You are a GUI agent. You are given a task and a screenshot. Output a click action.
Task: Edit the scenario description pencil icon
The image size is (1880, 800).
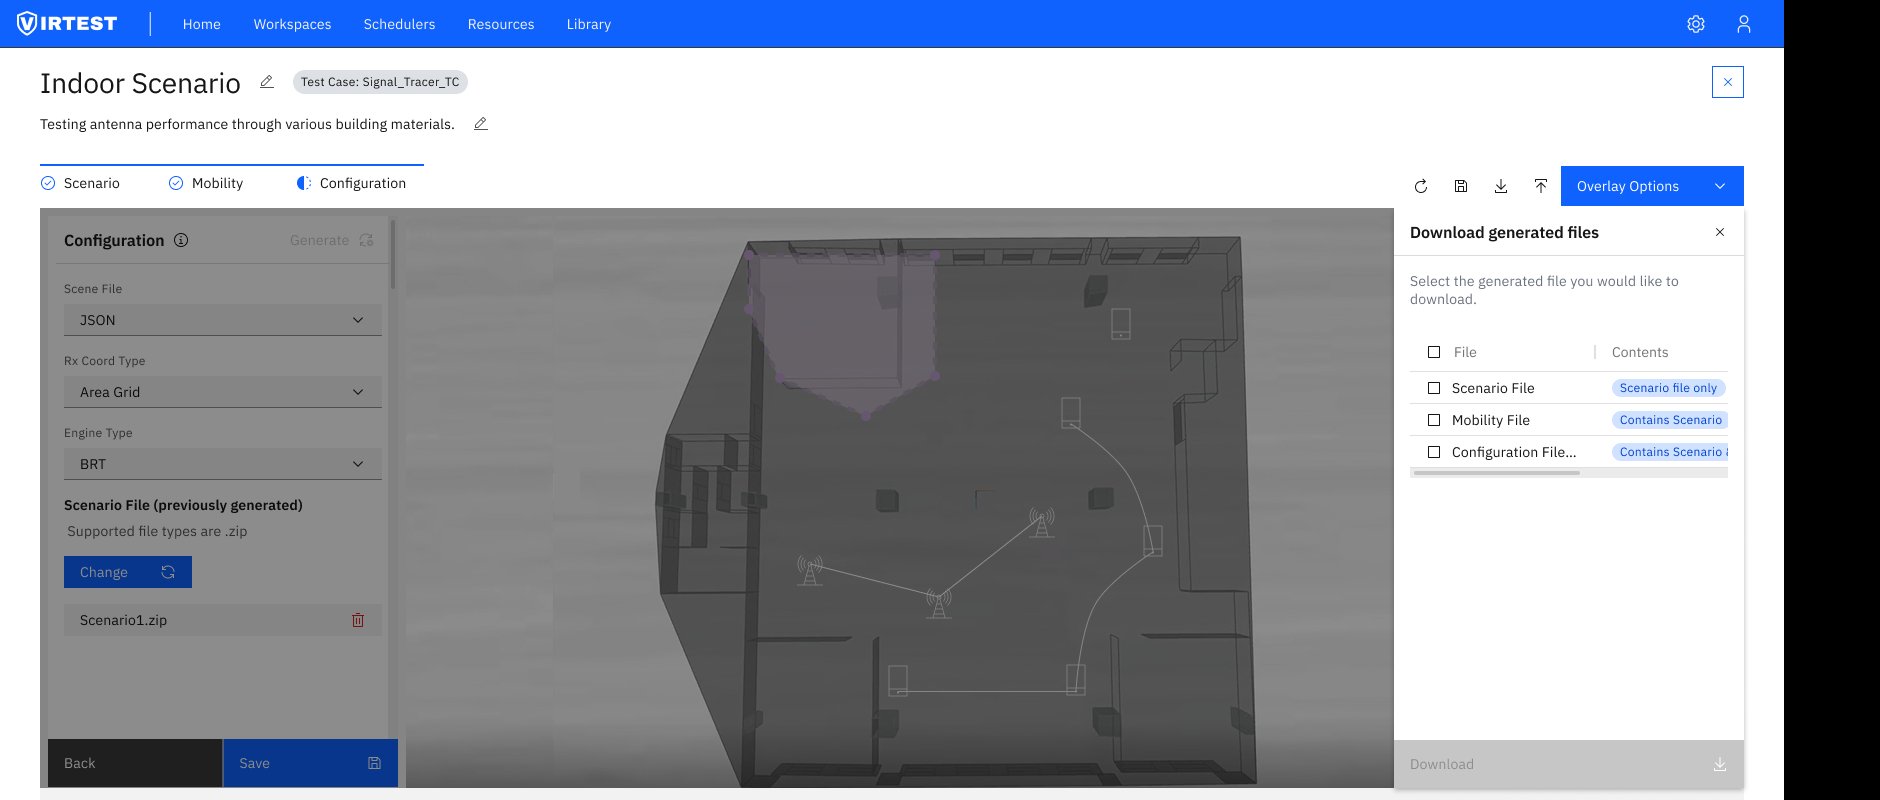[481, 124]
